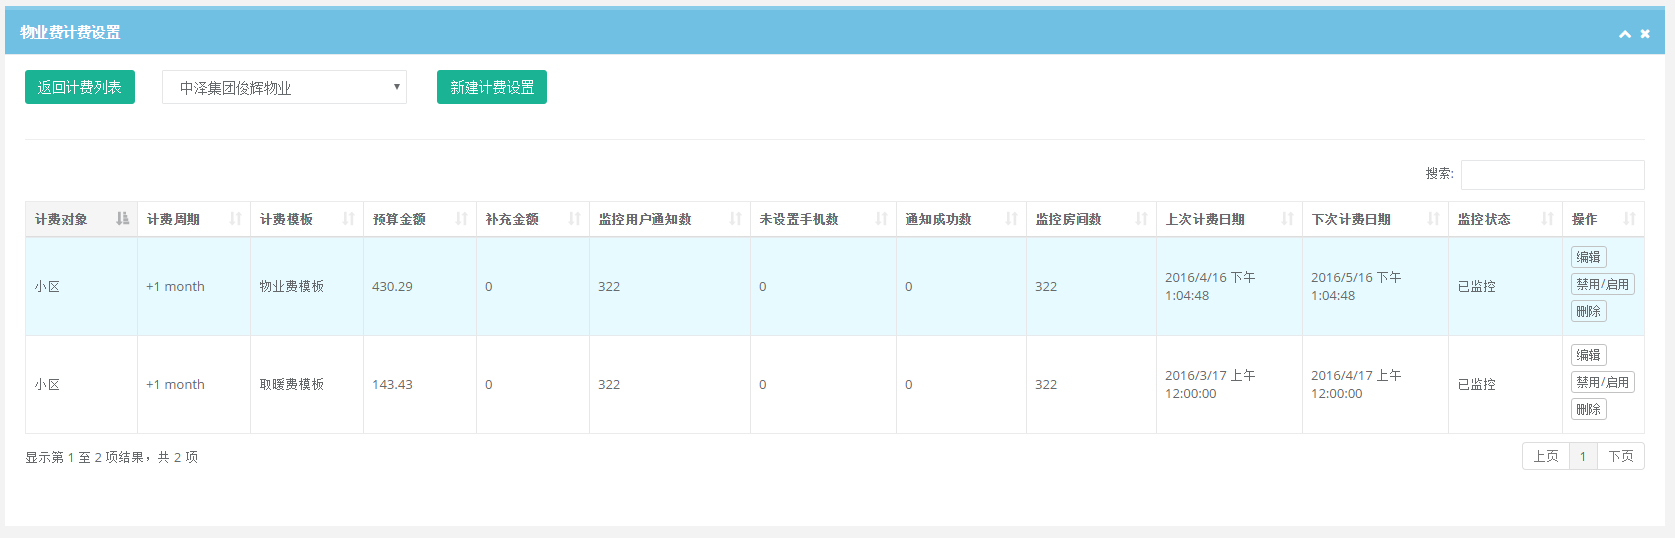
Task: Toggle 禁用/启用 for 物业费模板 row
Action: click(x=1602, y=284)
